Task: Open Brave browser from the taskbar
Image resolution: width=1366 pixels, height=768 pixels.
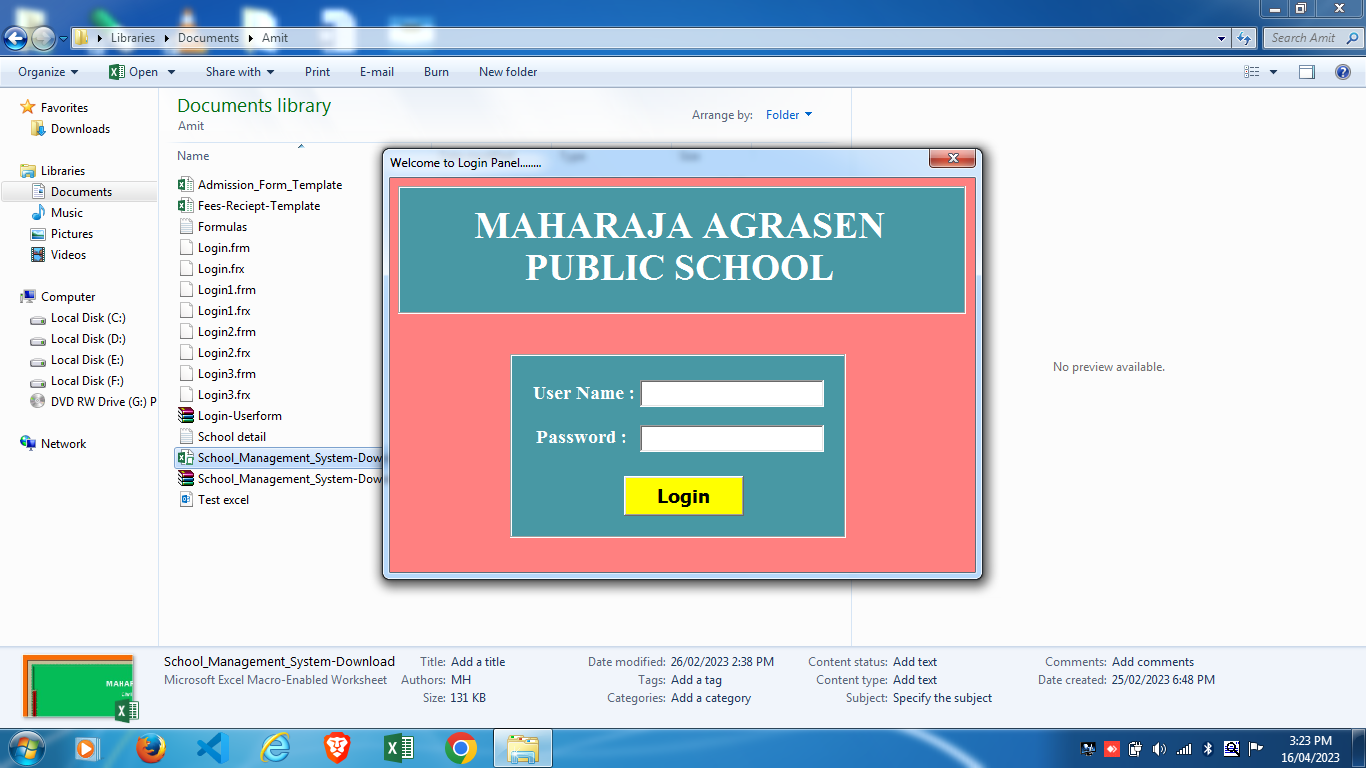Action: click(337, 748)
